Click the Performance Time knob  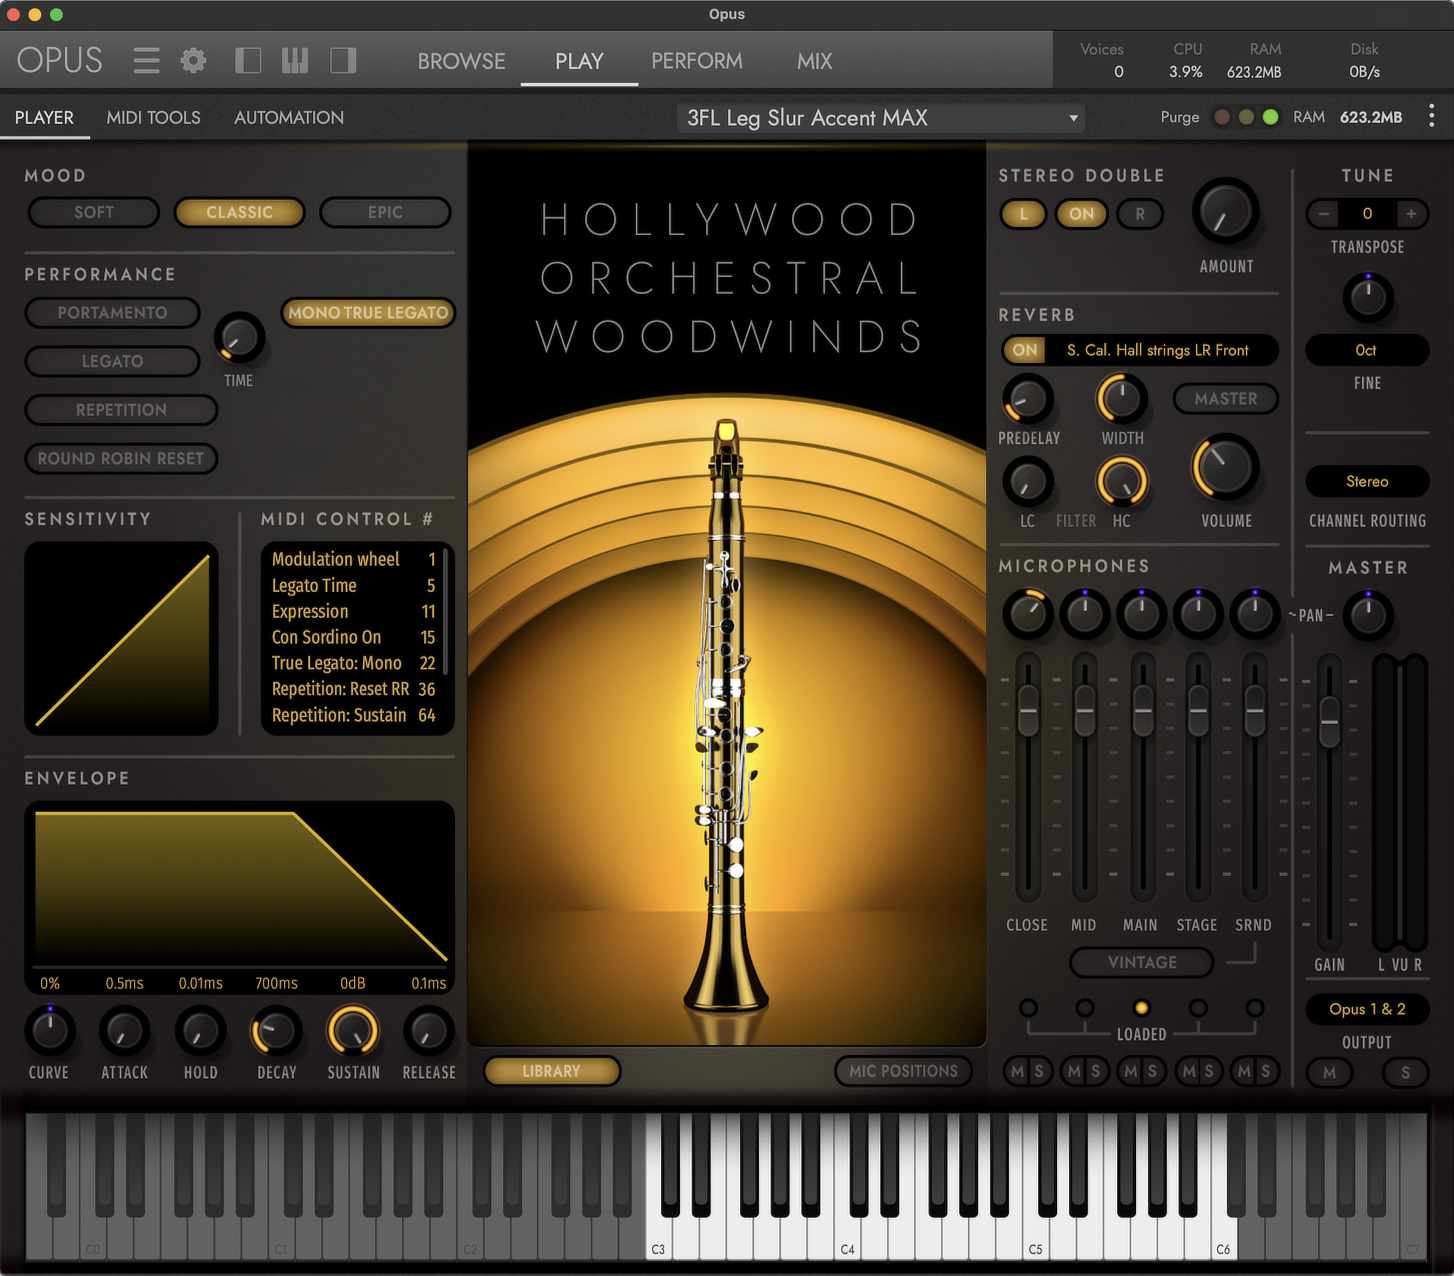(x=239, y=338)
